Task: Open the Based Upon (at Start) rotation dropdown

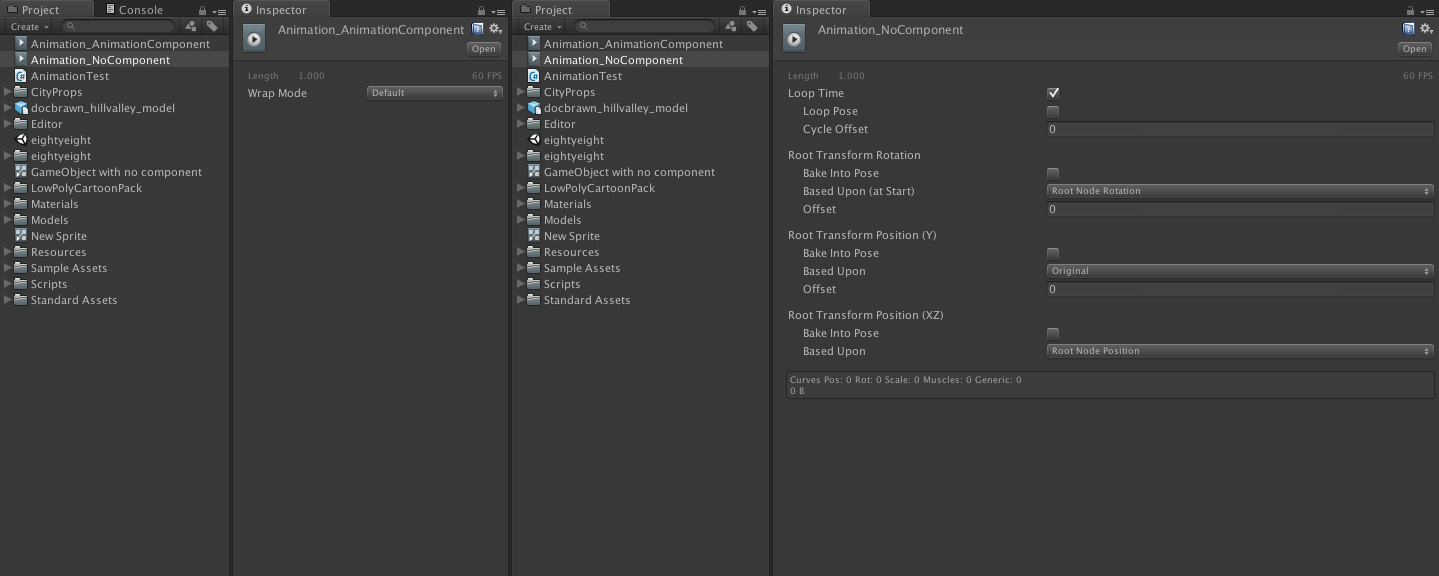Action: pos(1240,191)
